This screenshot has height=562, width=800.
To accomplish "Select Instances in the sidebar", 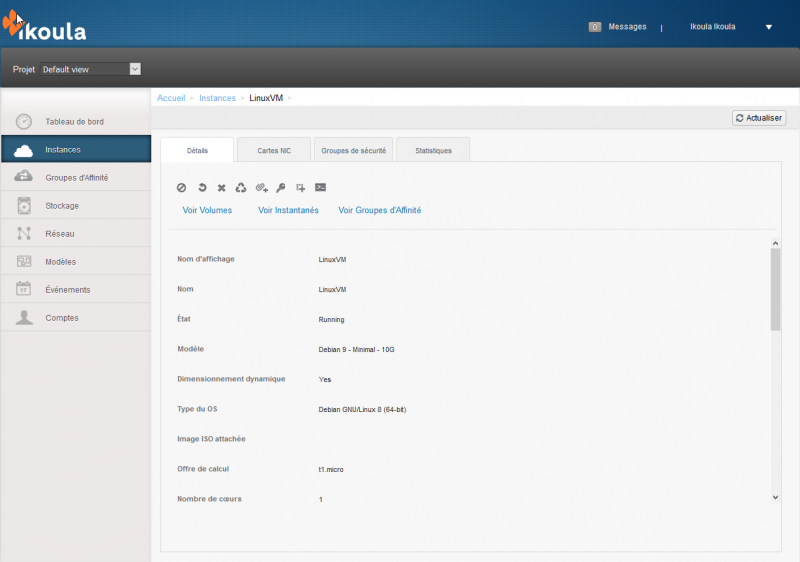I will 76,149.
